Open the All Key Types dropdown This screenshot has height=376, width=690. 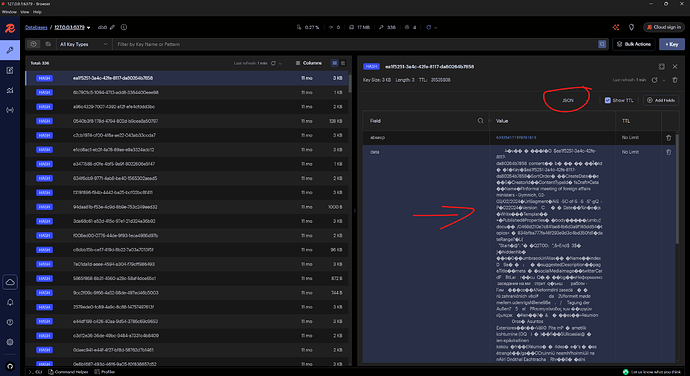click(x=83, y=44)
